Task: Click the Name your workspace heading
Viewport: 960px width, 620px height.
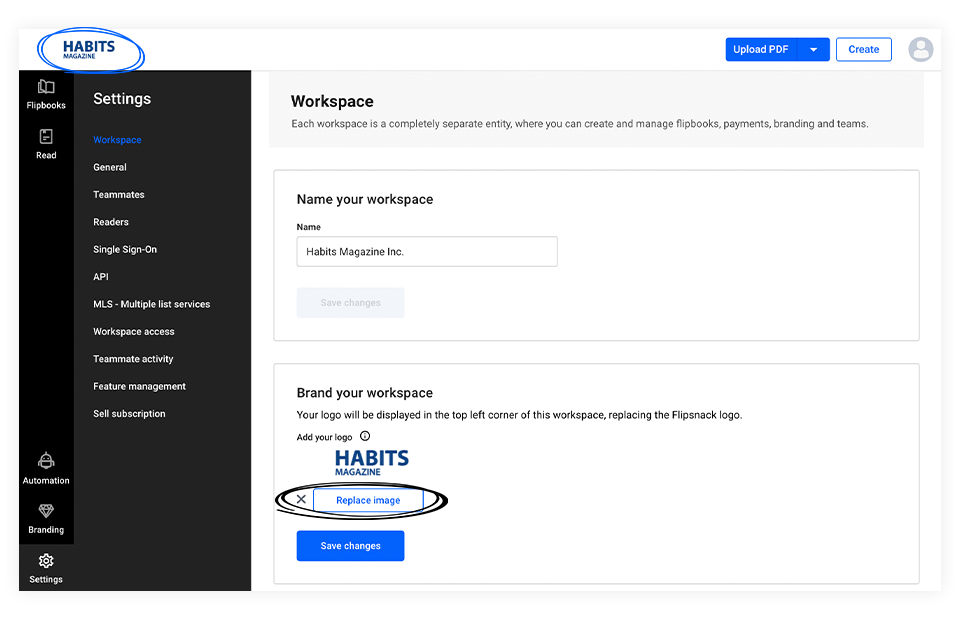Action: pos(365,200)
